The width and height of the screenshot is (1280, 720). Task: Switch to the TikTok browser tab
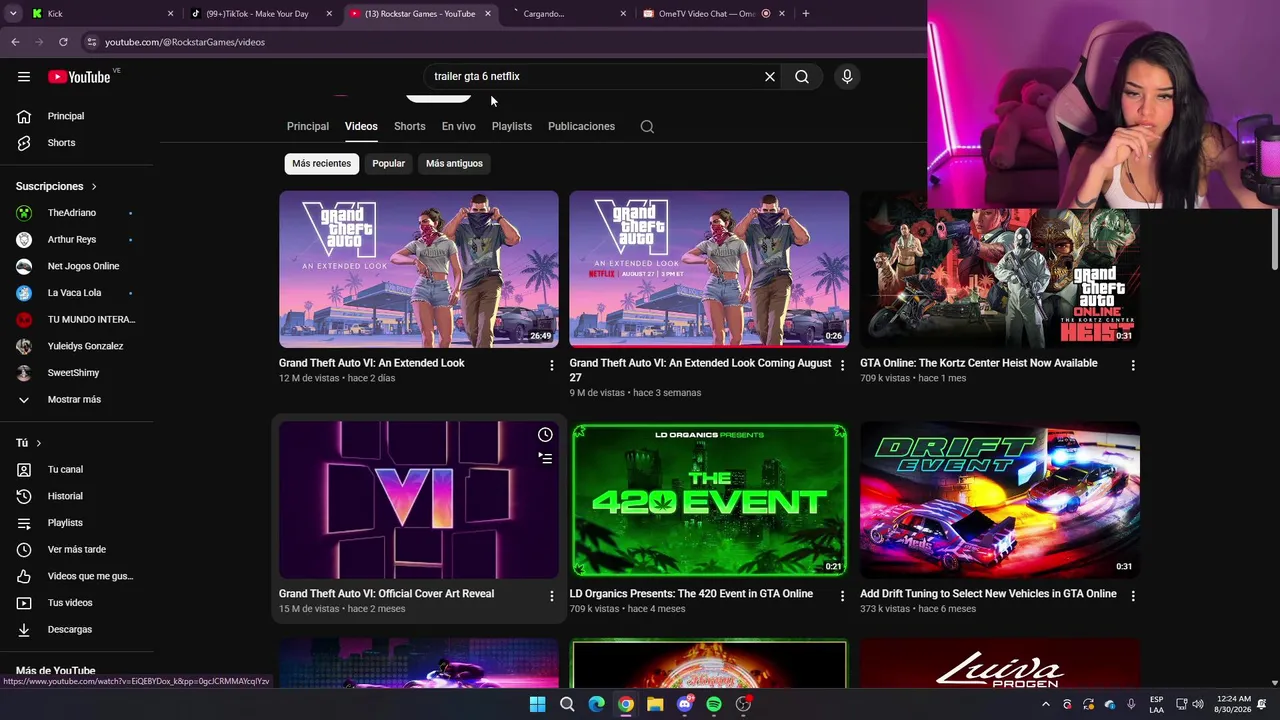(260, 14)
